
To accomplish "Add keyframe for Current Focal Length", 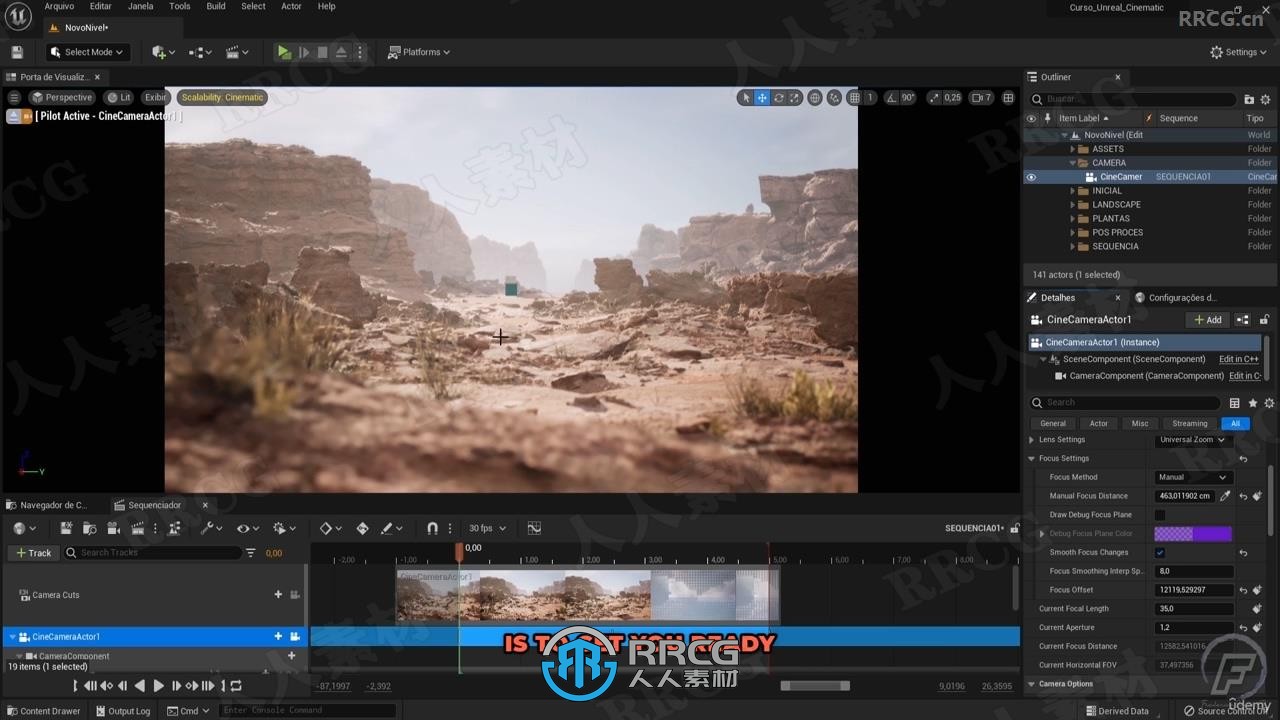I will [1257, 609].
